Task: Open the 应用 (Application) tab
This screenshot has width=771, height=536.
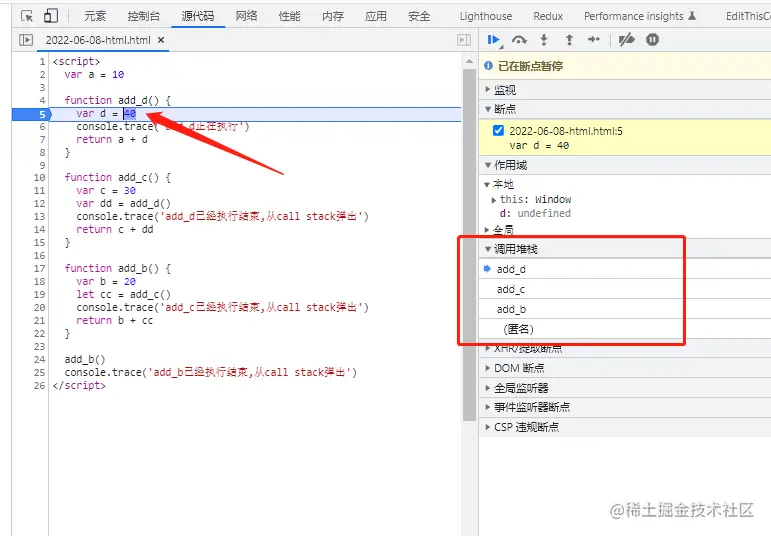Action: 376,16
